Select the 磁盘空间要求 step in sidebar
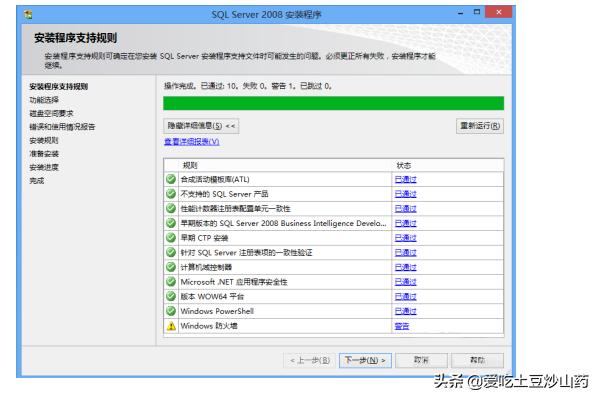Image resolution: width=600 pixels, height=400 pixels. click(x=51, y=113)
